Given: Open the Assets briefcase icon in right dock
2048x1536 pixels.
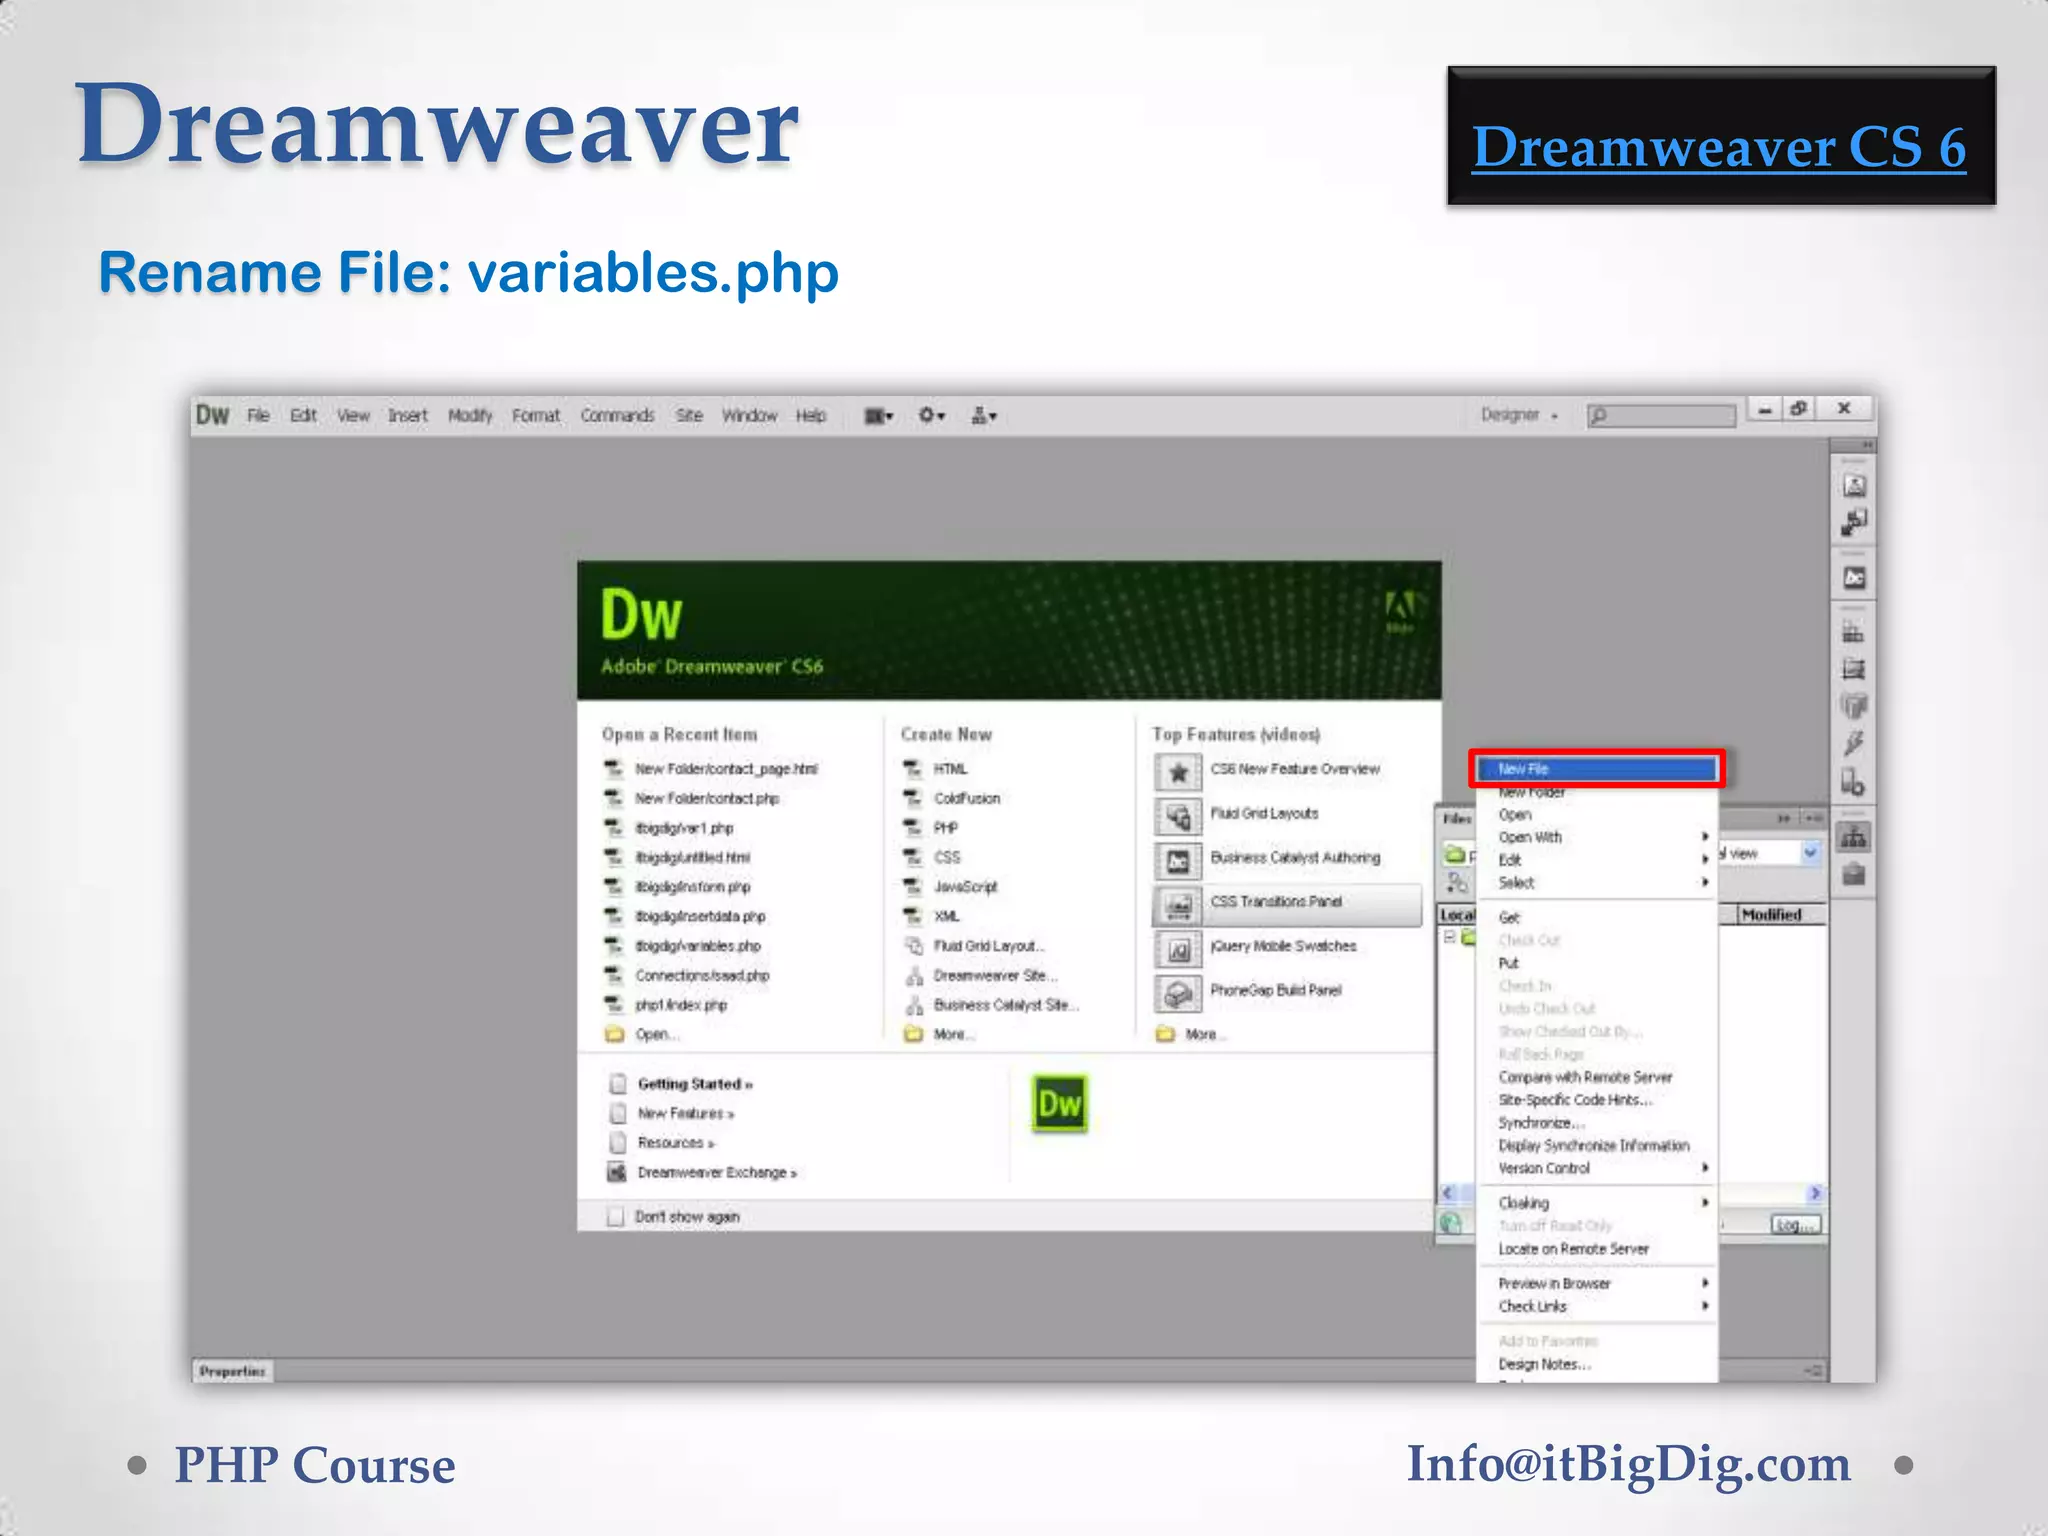Looking at the screenshot, I should tap(1853, 875).
